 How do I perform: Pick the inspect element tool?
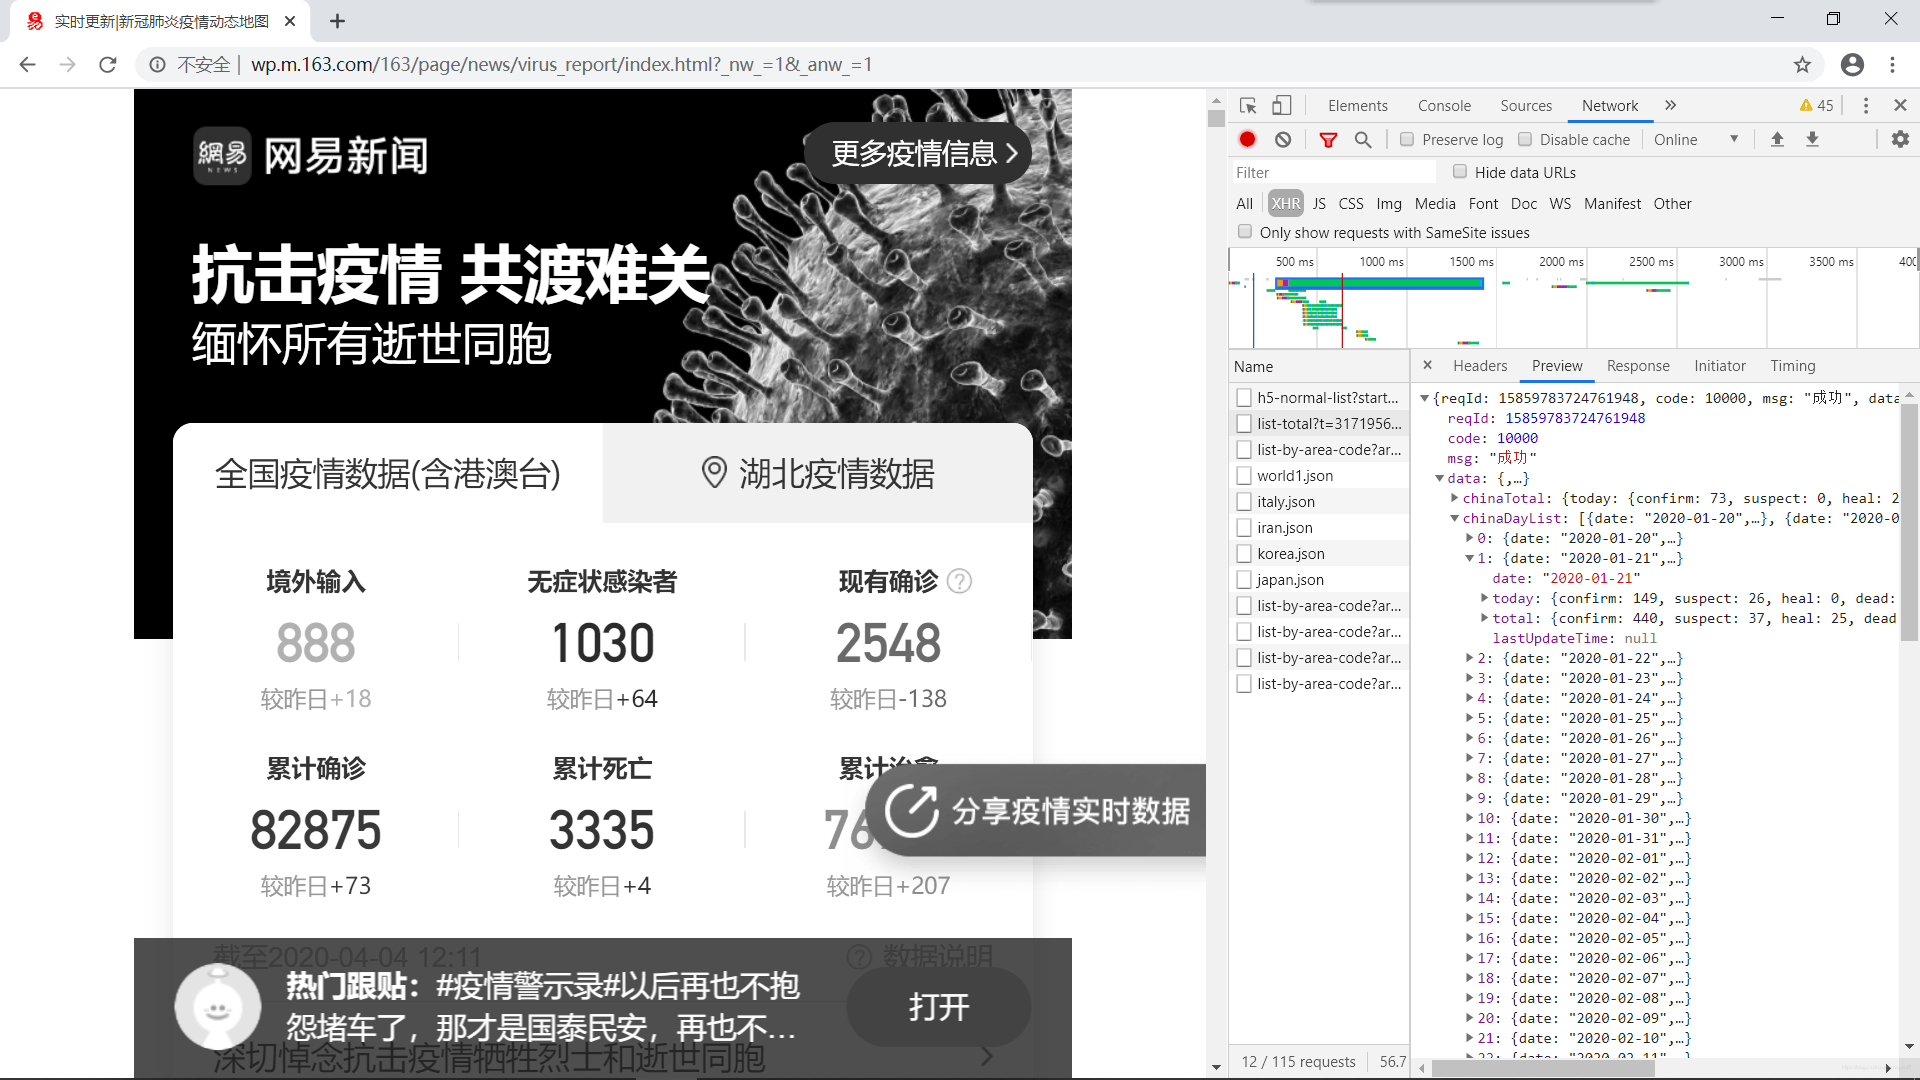coord(1245,105)
